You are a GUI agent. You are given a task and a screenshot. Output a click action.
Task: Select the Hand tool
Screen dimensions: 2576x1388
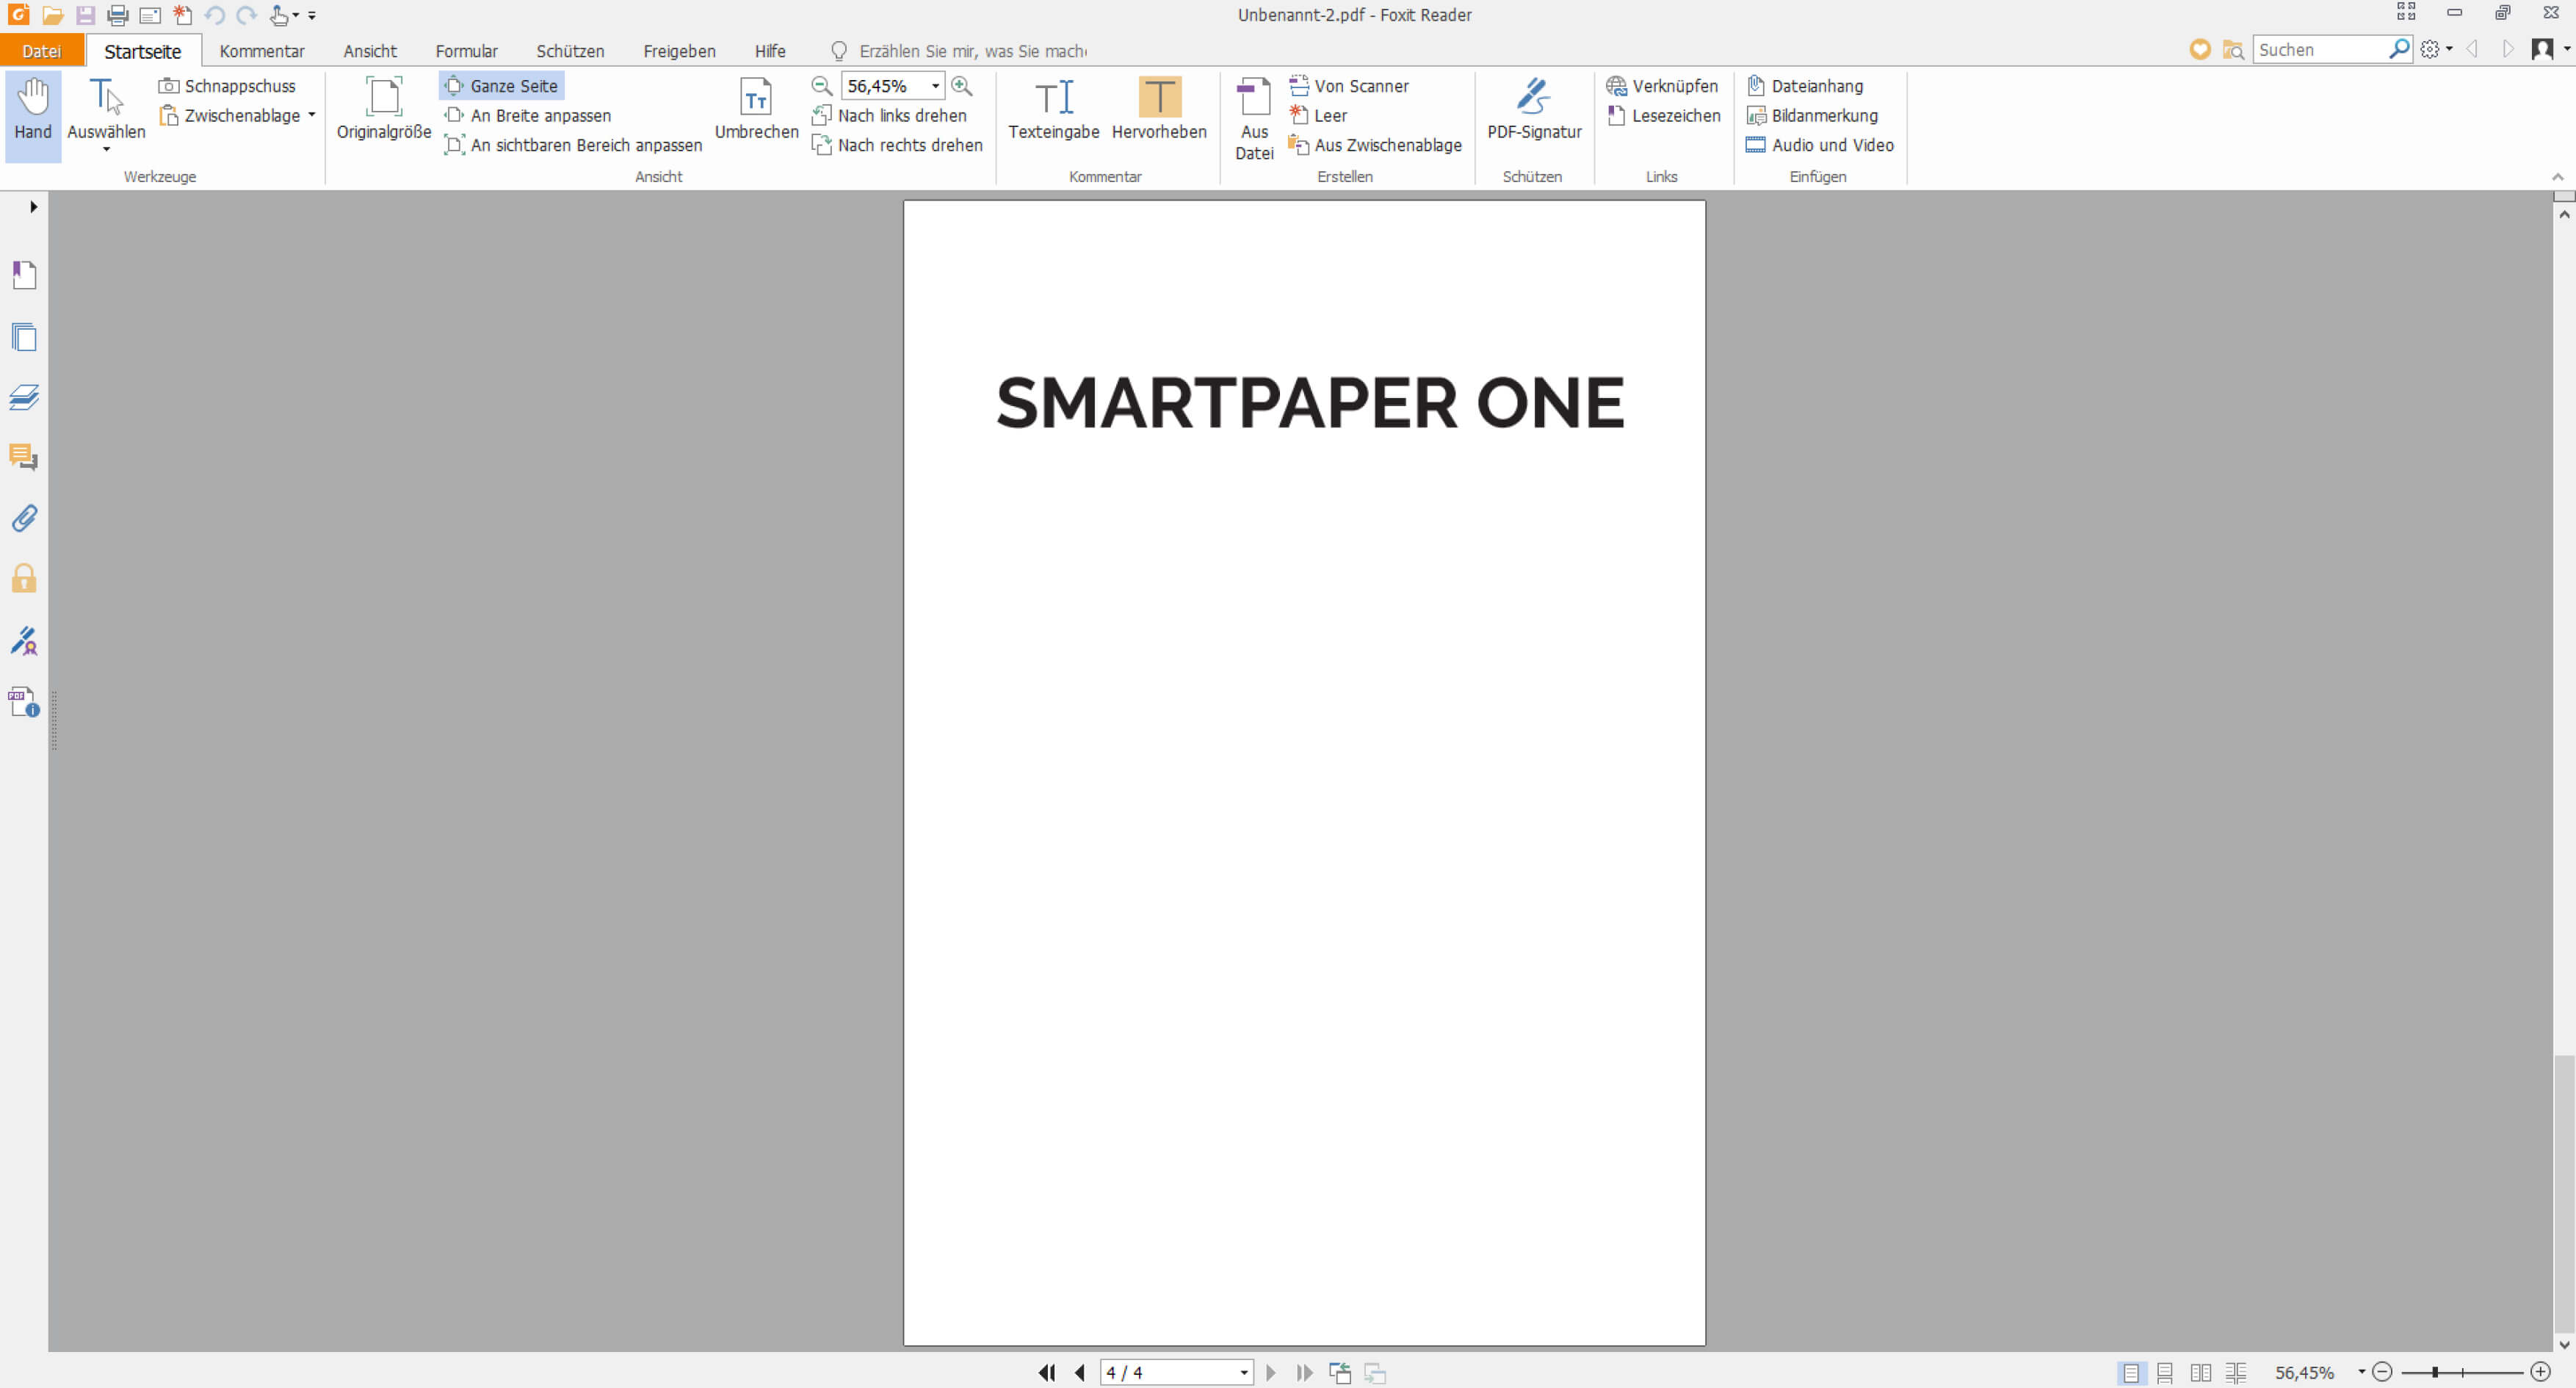coord(33,115)
